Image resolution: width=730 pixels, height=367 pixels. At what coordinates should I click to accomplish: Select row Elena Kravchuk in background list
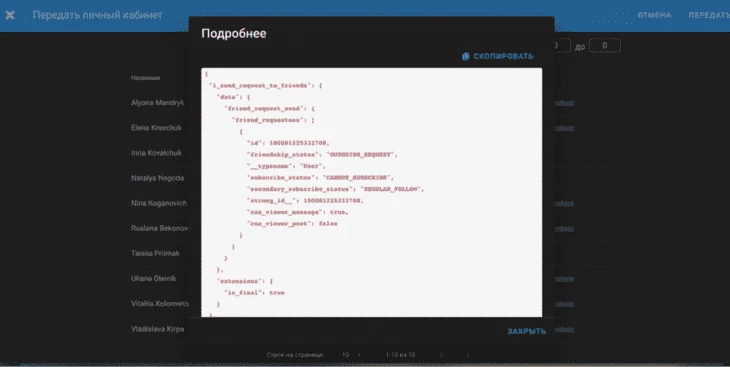[x=156, y=128]
